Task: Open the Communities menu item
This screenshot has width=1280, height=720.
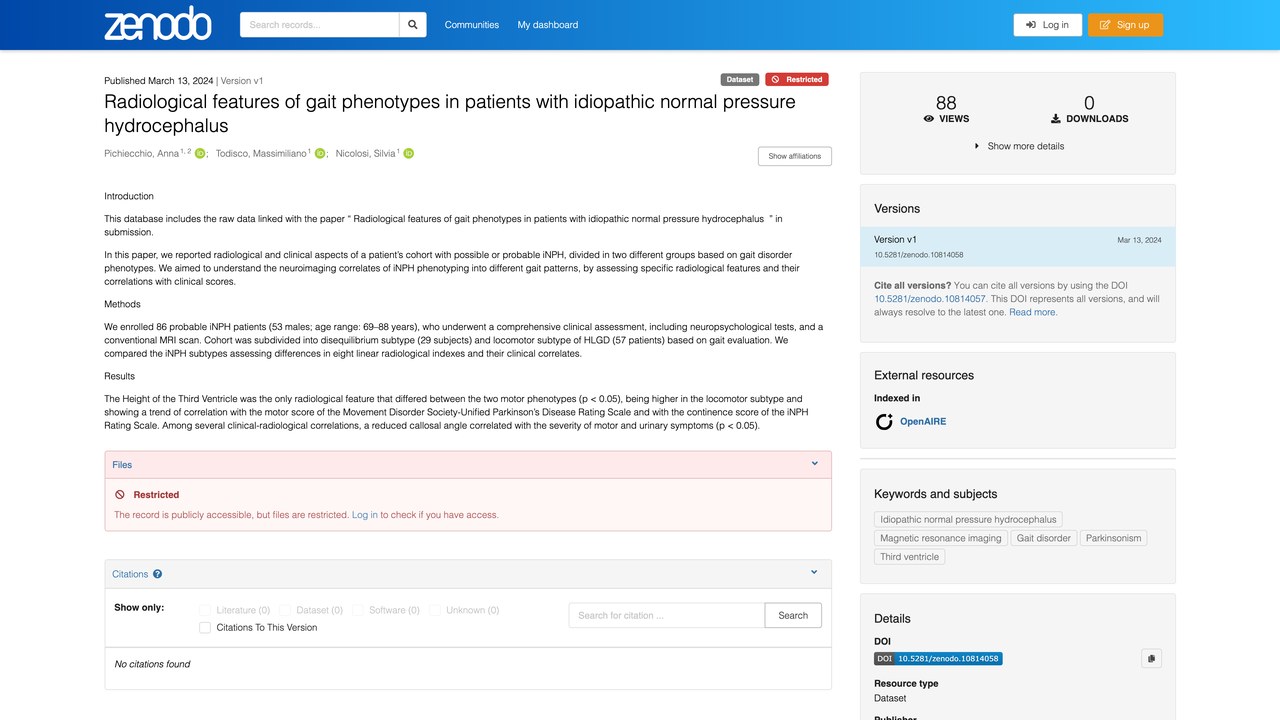Action: 472,25
